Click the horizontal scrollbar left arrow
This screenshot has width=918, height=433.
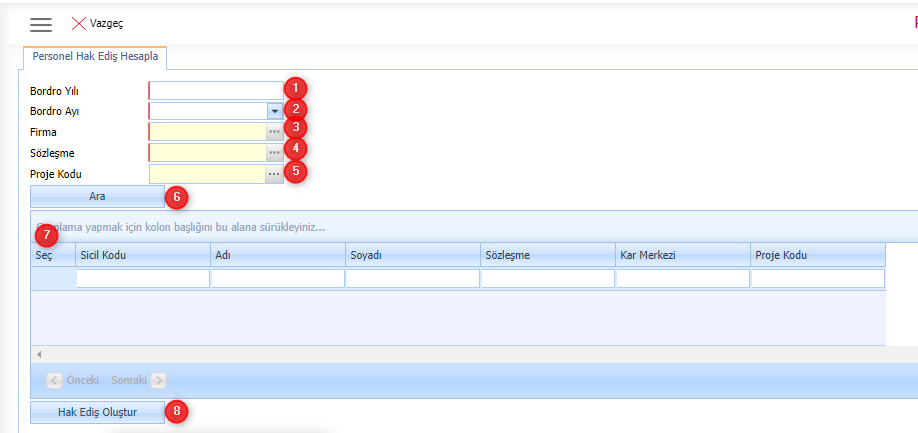[39, 354]
